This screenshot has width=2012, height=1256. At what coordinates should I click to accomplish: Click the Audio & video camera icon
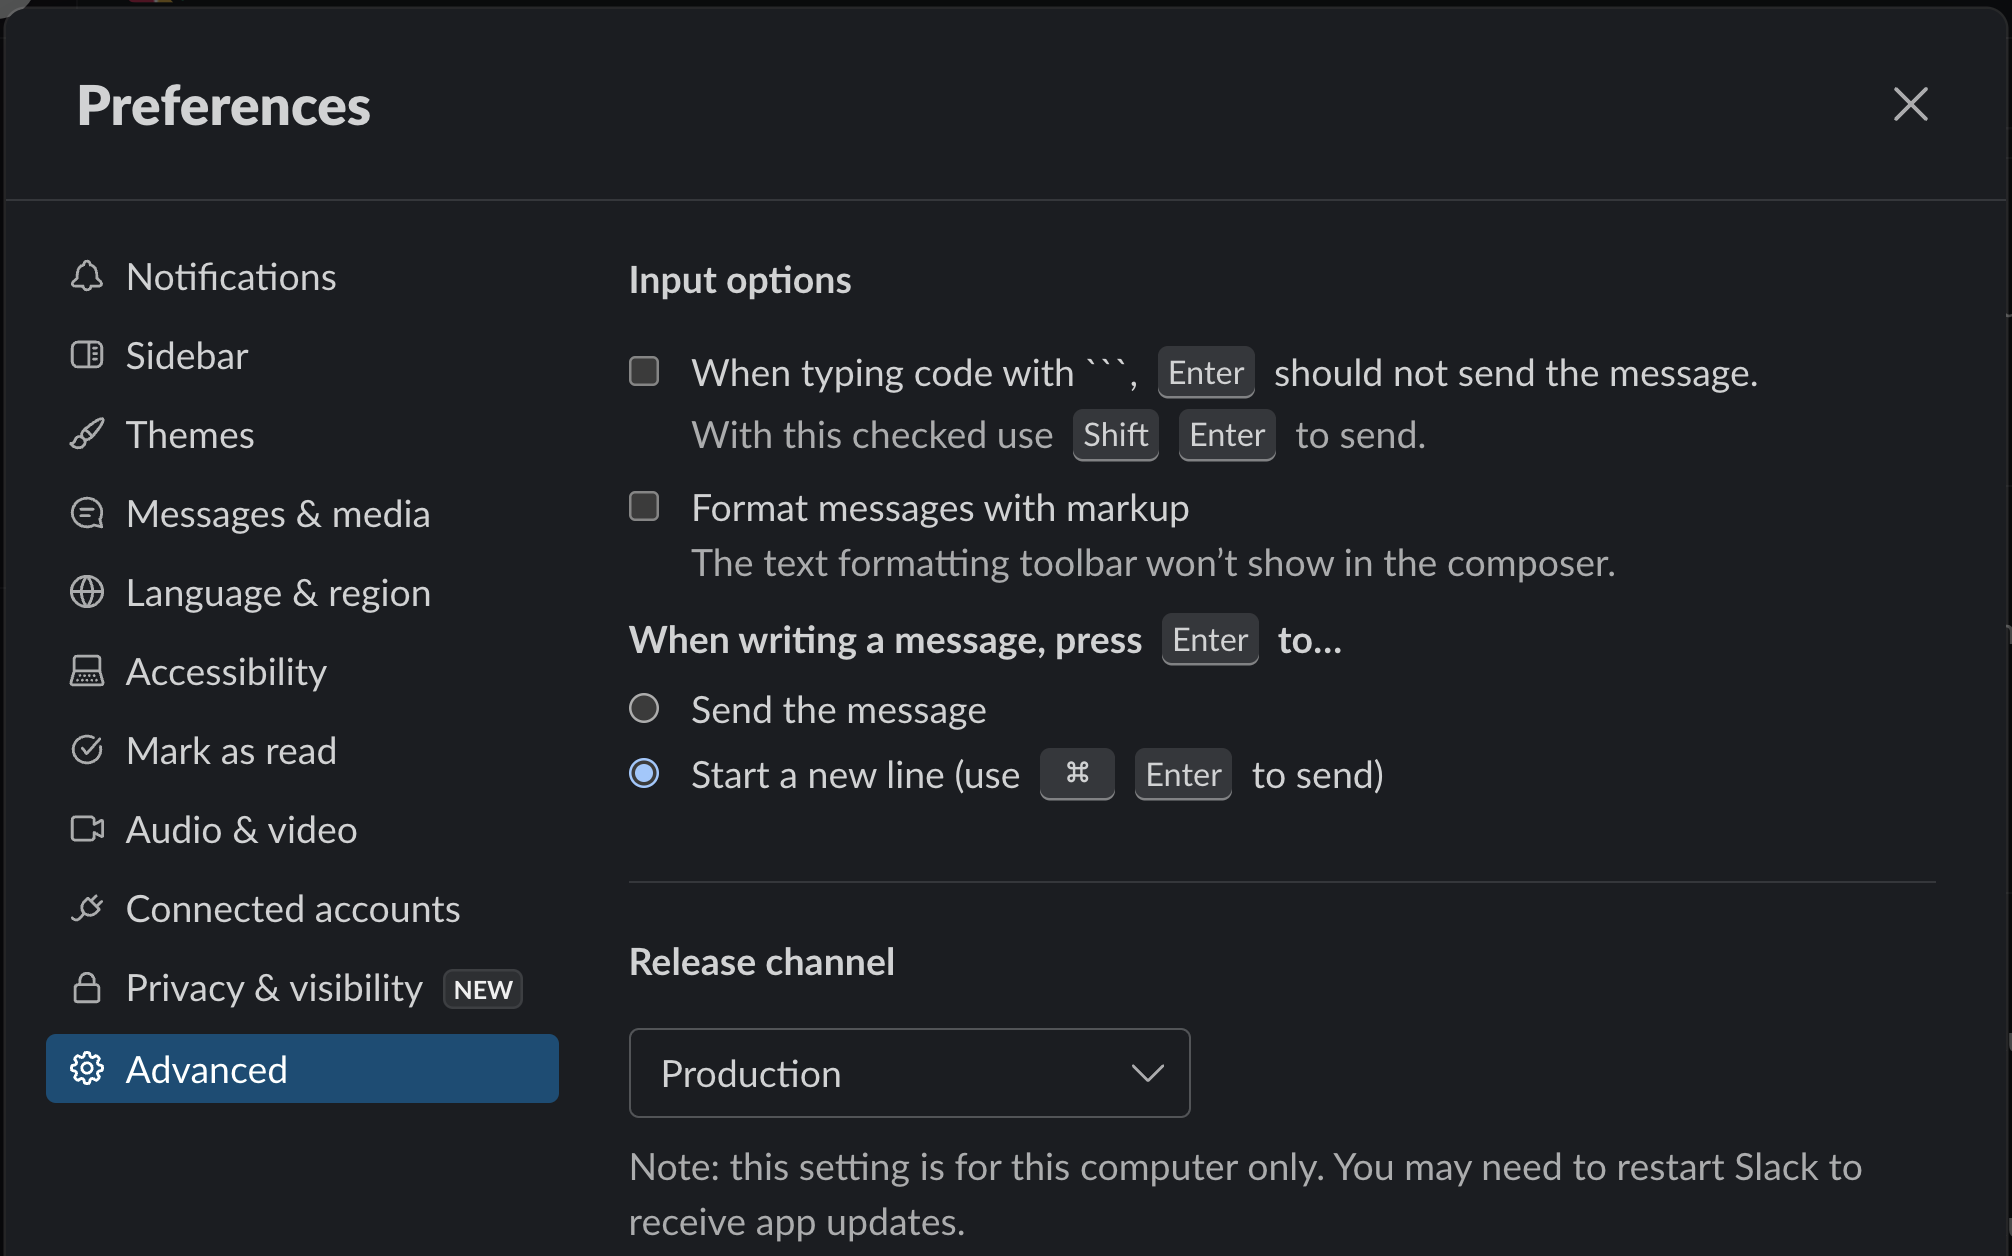(x=87, y=829)
